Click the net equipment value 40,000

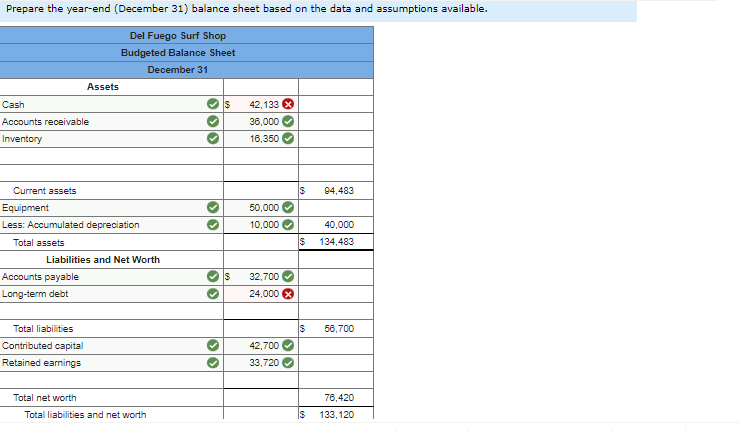point(339,225)
